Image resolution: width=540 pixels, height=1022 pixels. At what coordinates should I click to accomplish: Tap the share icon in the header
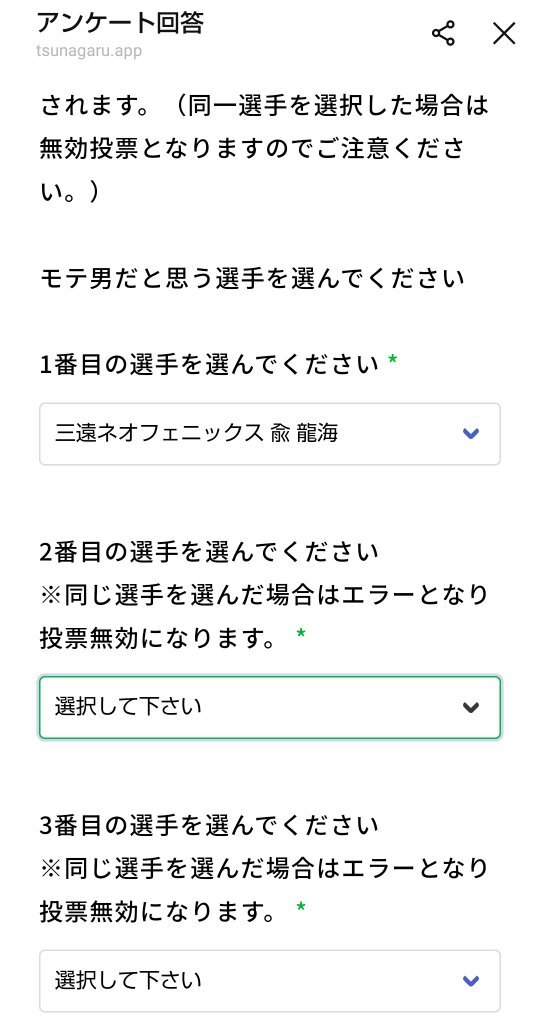(443, 33)
